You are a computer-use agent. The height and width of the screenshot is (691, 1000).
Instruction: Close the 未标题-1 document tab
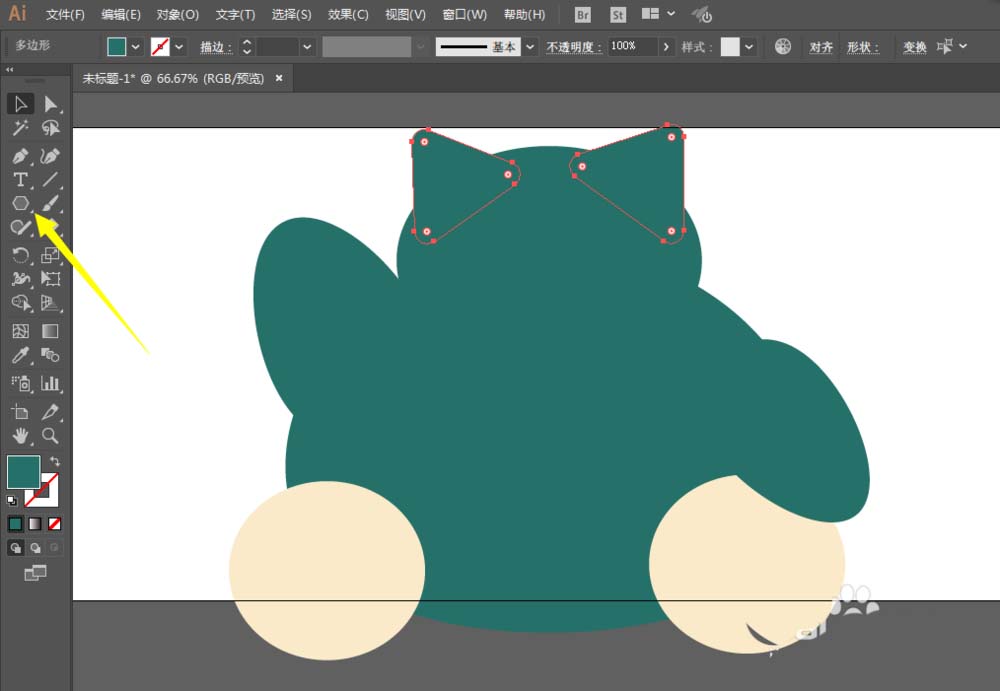279,78
